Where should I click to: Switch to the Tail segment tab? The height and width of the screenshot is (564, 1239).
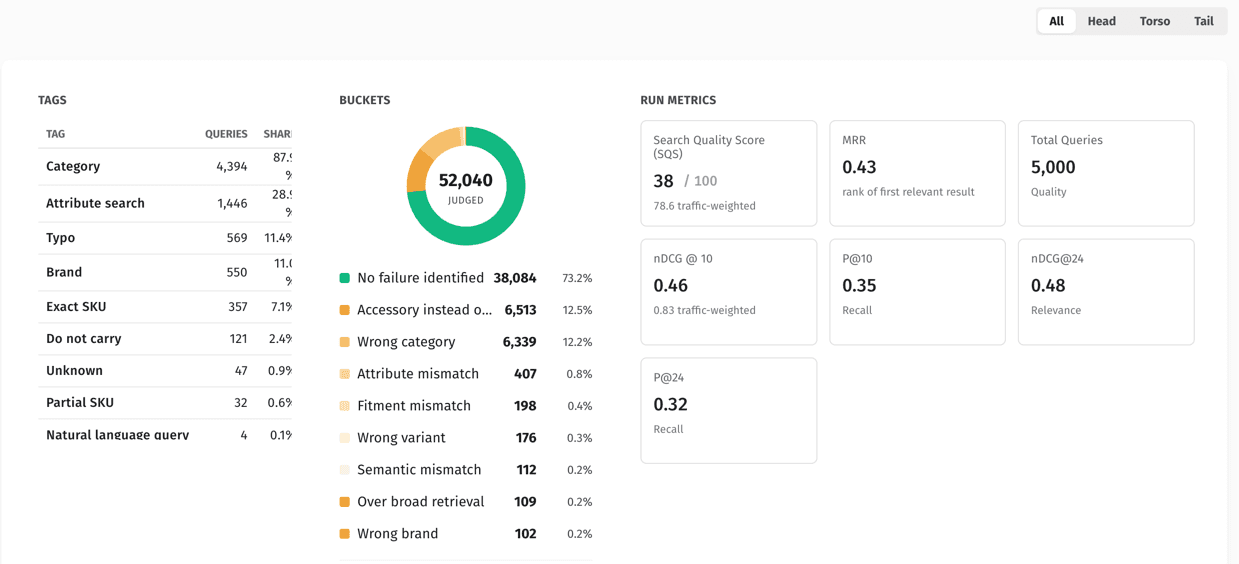tap(1203, 21)
